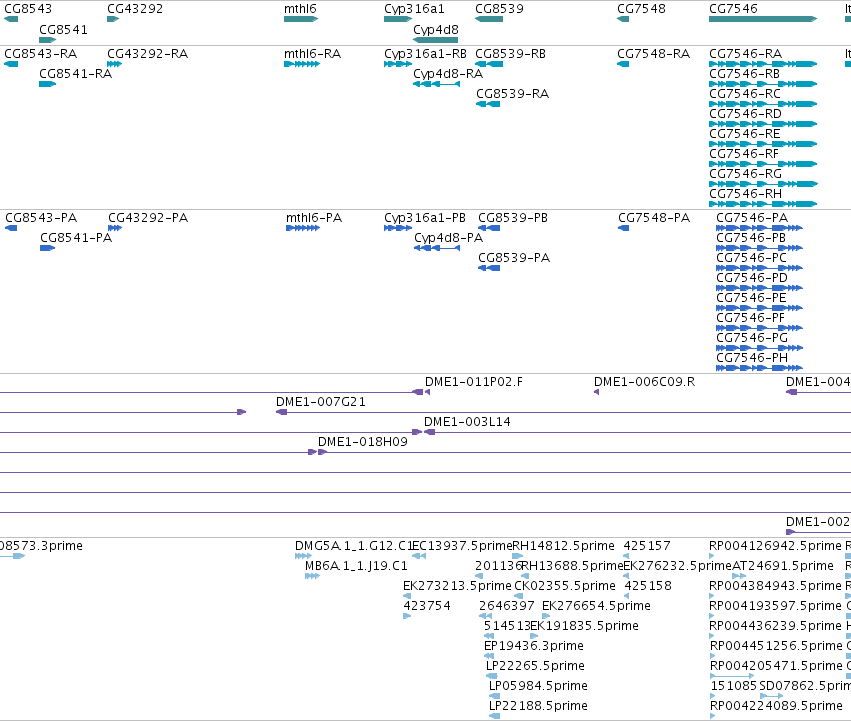Select protein CG43292-PA

(x=148, y=218)
